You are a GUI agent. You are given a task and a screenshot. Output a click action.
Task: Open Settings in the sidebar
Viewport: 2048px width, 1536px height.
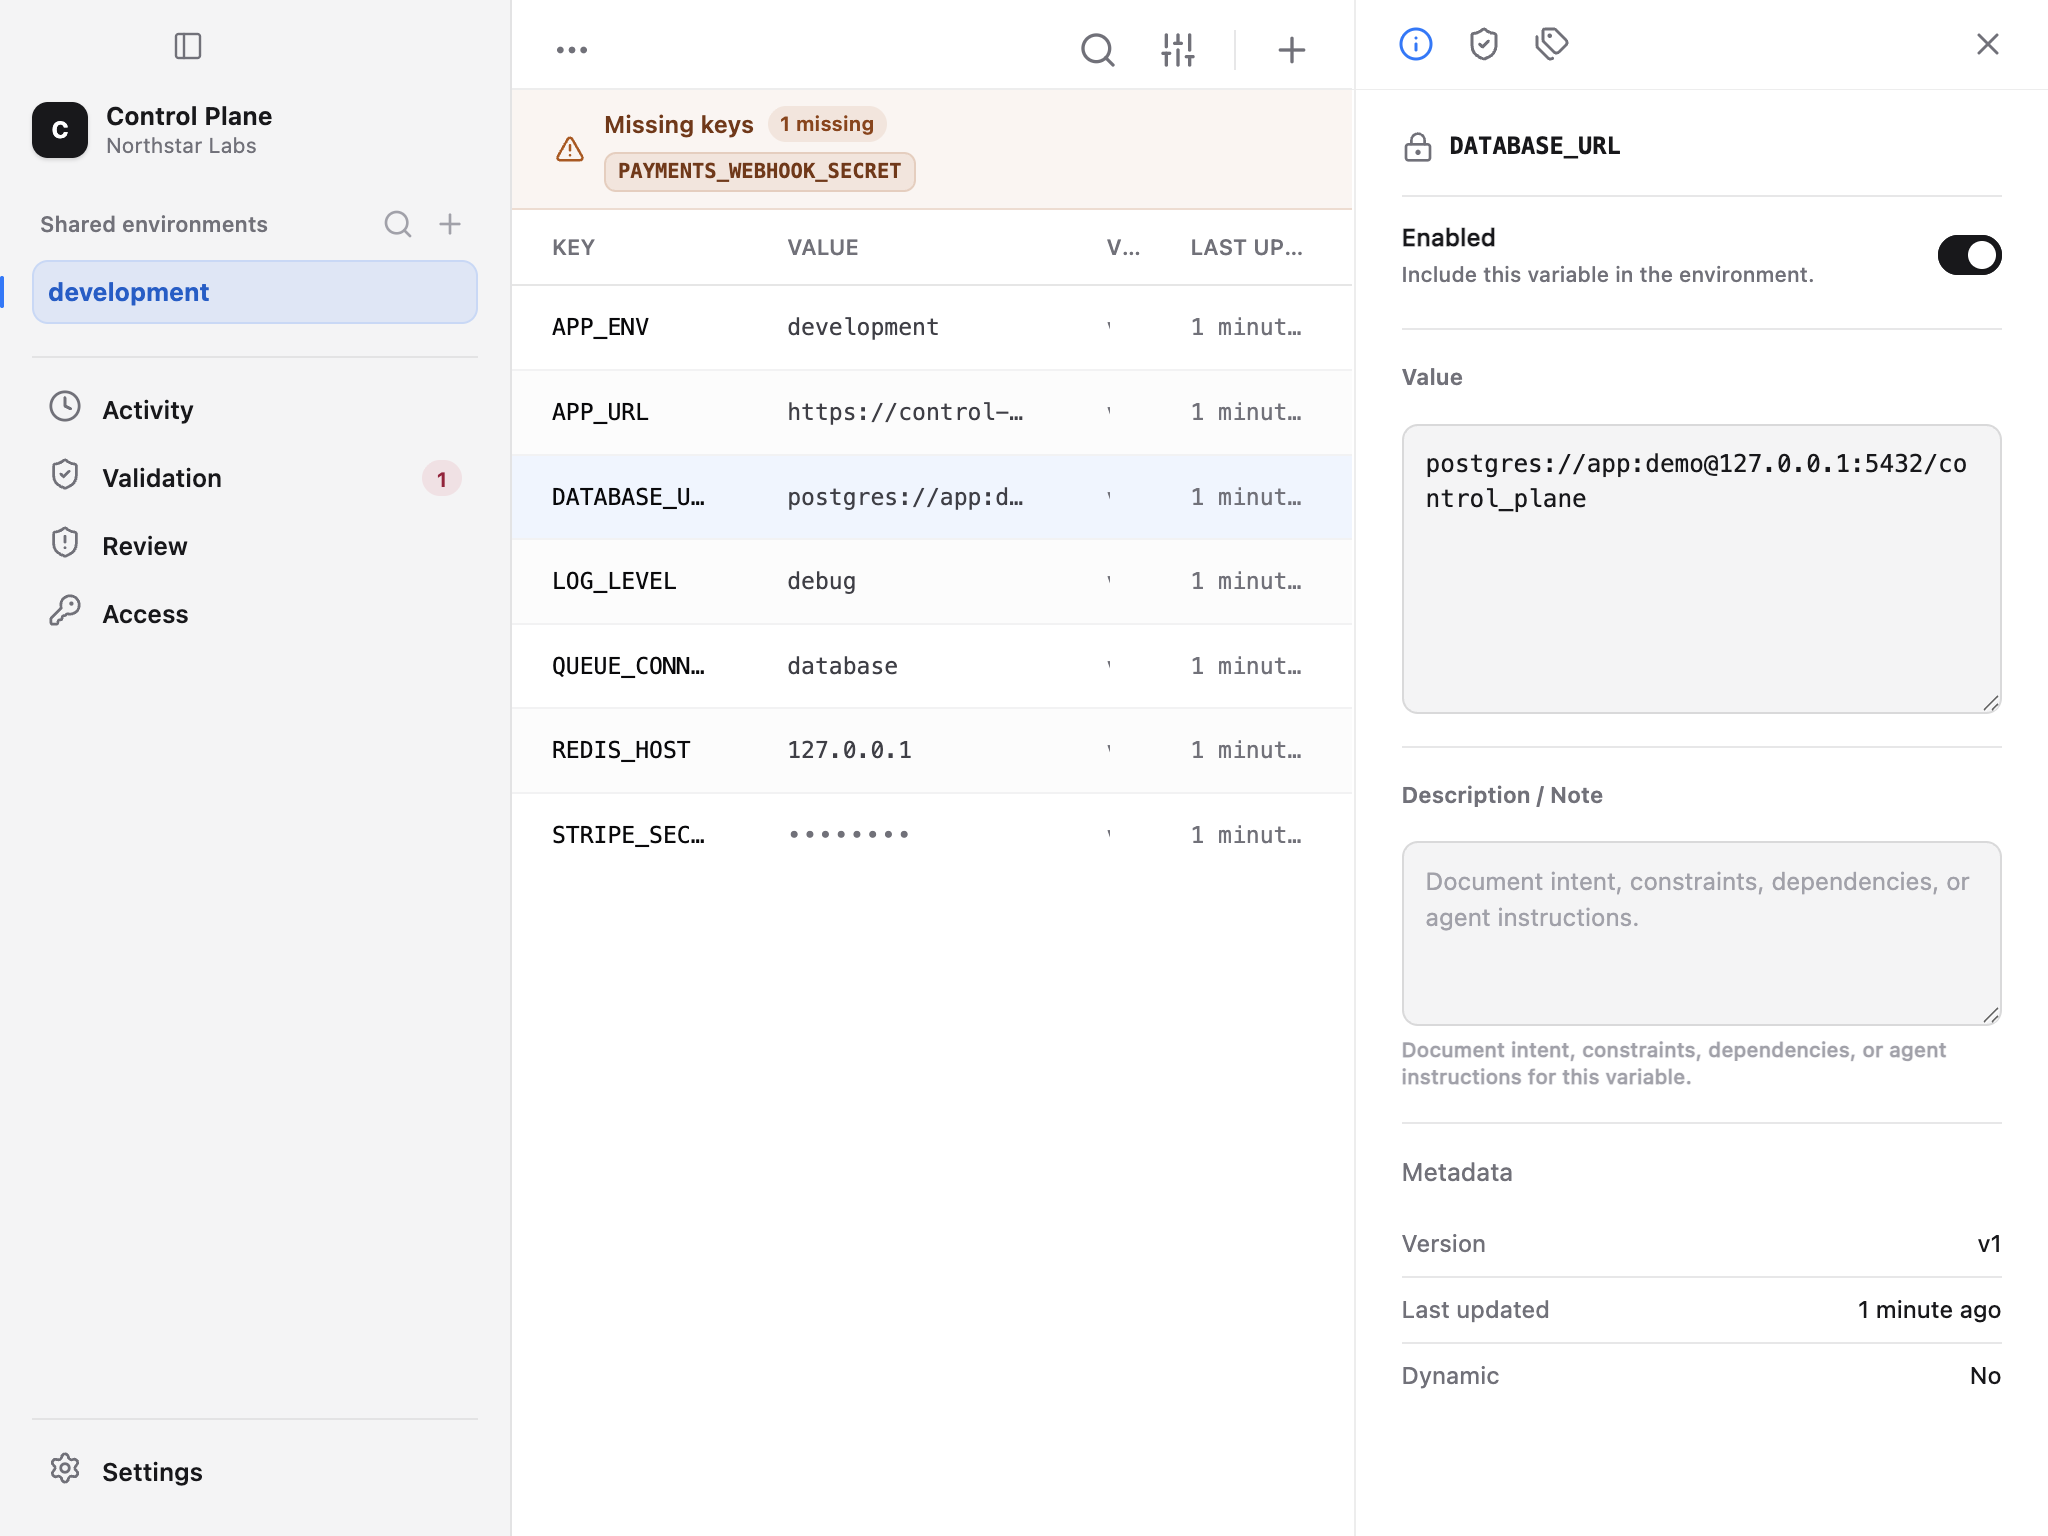(x=255, y=1471)
